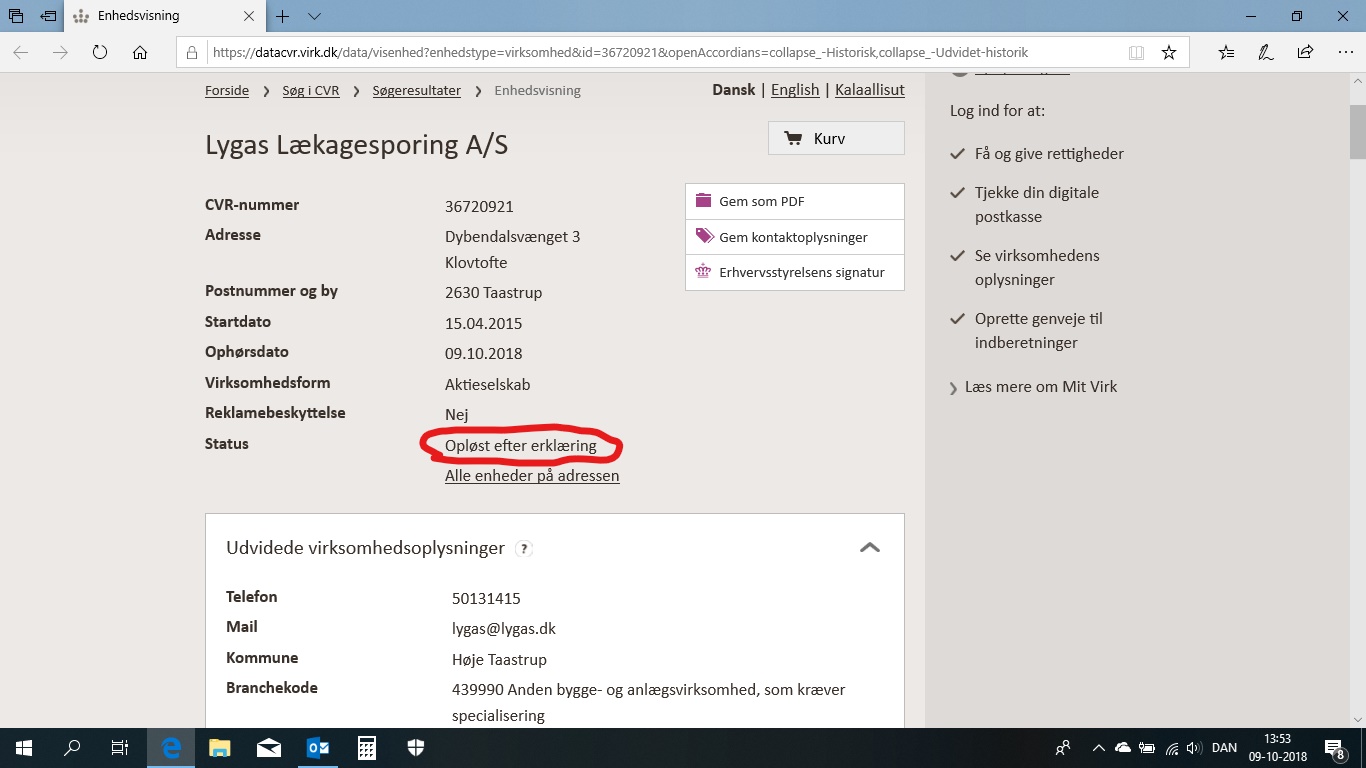Collapse the Udvidede virksomhedsoplysninger section

[x=870, y=548]
